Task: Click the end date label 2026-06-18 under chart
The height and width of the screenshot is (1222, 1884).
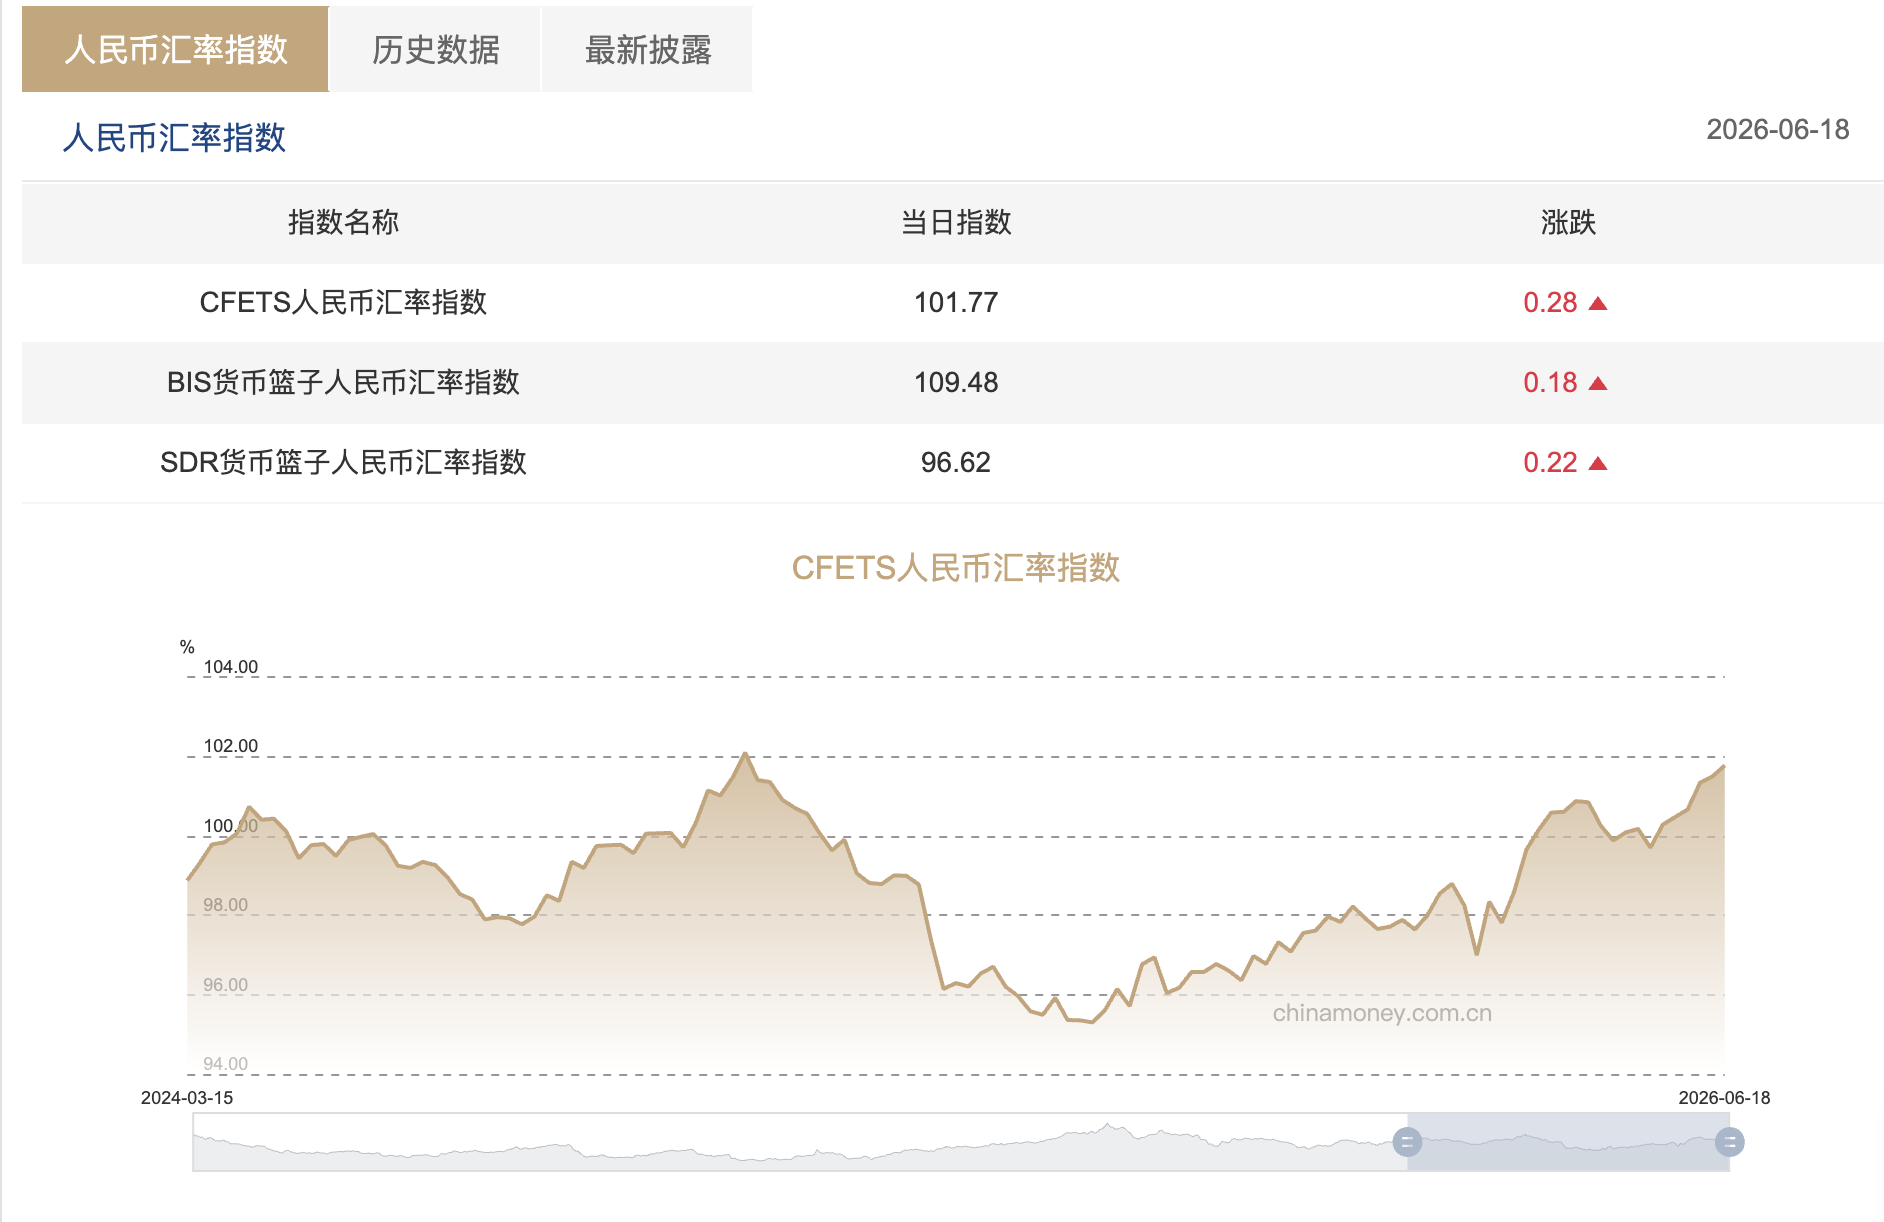Action: 1724,1098
